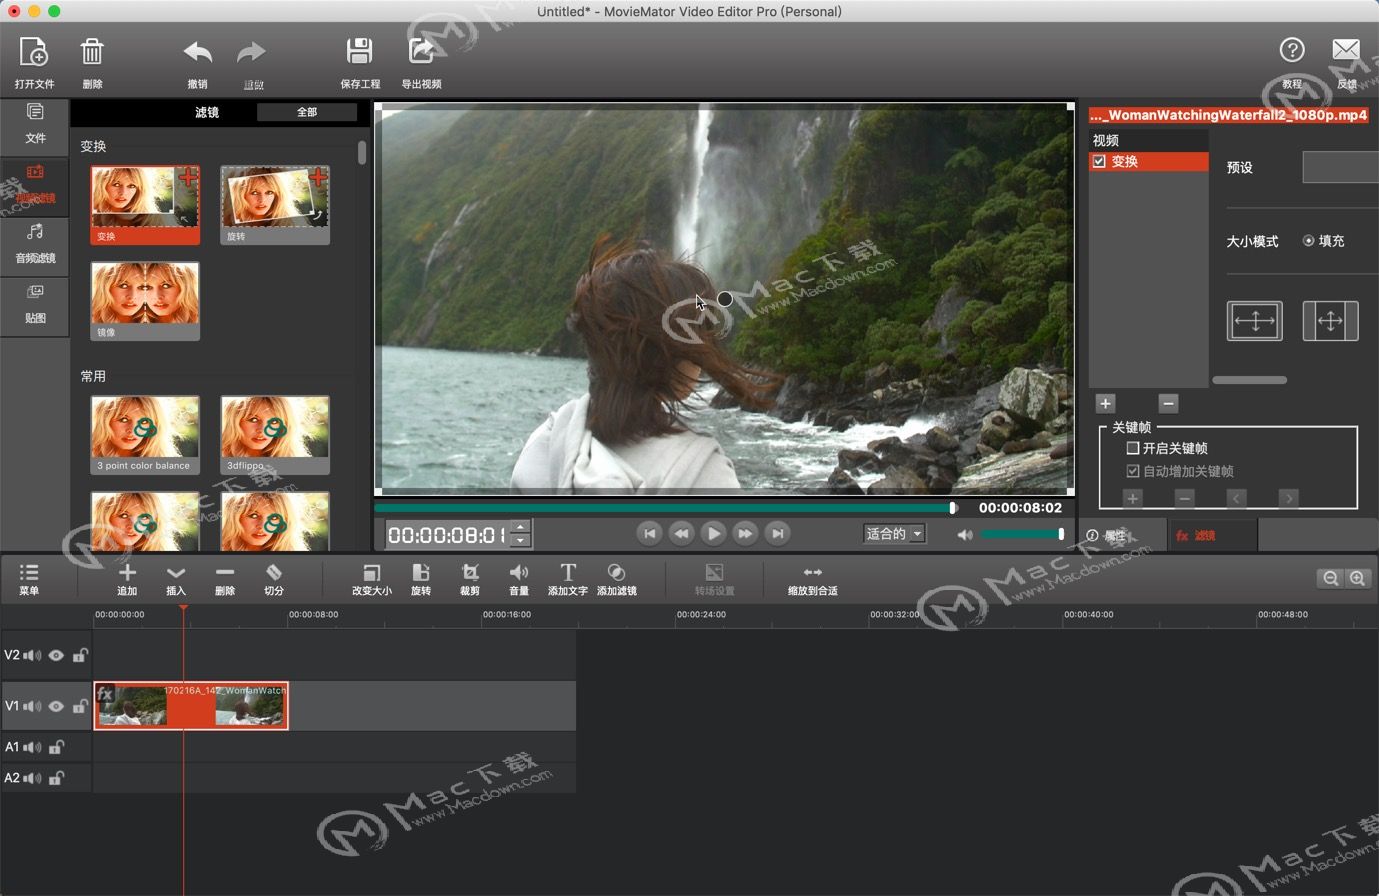The width and height of the screenshot is (1379, 896).
Task: Mute the V2 track speaker
Action: click(x=33, y=656)
